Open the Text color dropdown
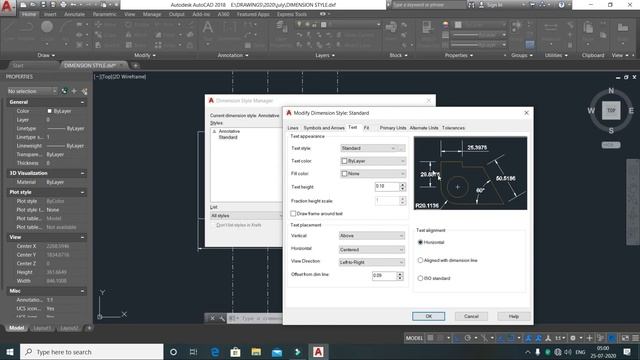Screen dimensions: 640x360 373,161
